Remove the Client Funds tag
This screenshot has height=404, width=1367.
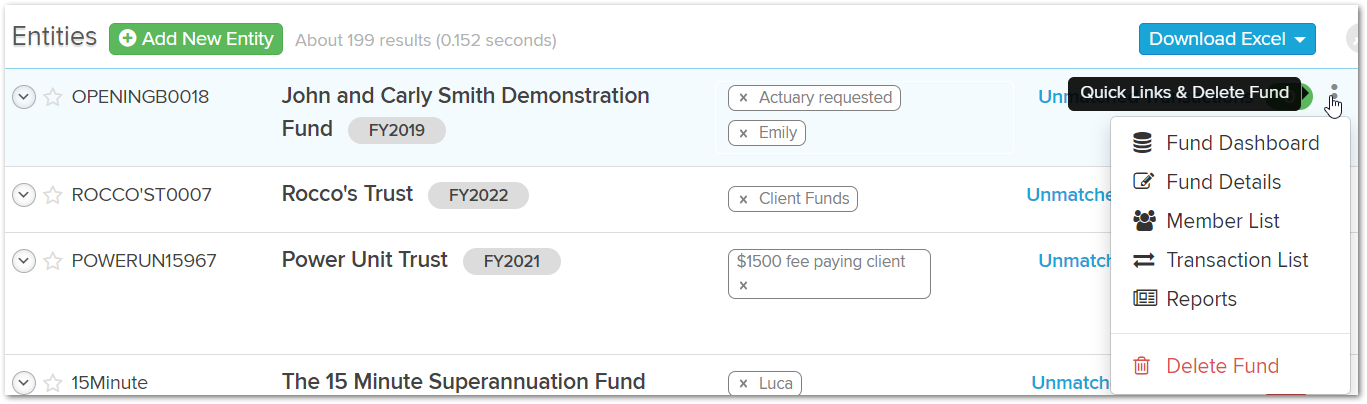pos(743,199)
